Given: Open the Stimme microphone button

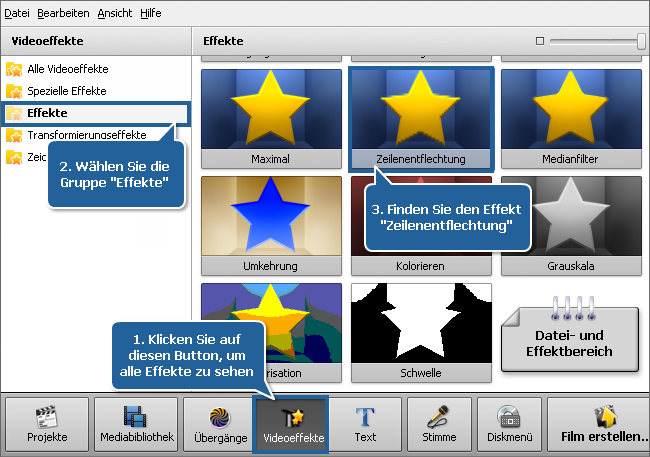Looking at the screenshot, I should [x=439, y=424].
